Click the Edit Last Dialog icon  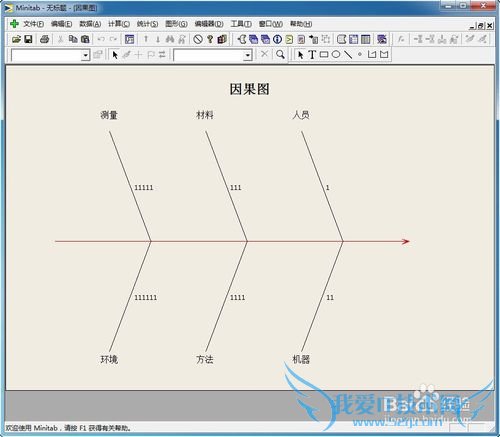(129, 39)
